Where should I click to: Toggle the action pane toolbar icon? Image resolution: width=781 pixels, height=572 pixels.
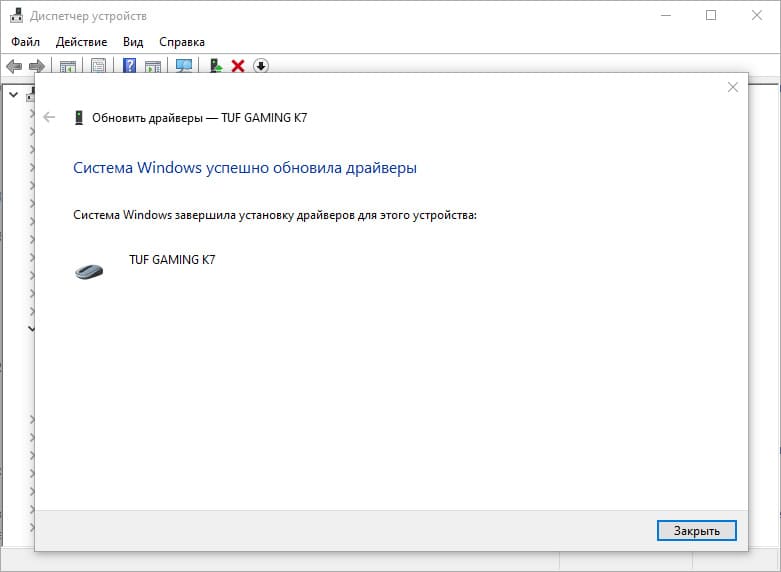pyautogui.click(x=153, y=66)
